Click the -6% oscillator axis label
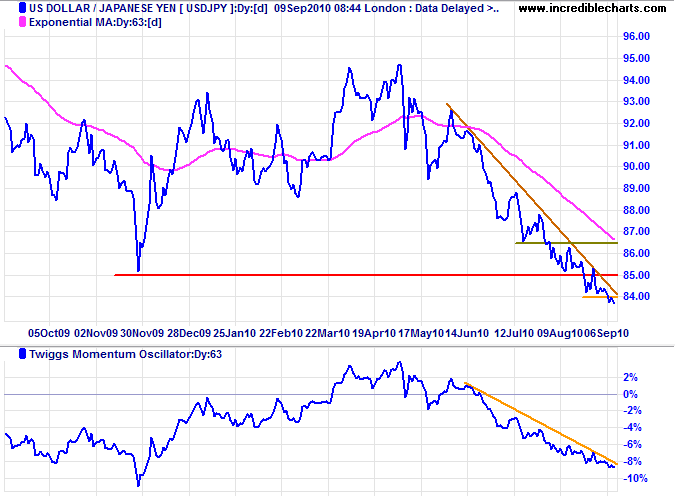This screenshot has width=675, height=500. coord(632,444)
